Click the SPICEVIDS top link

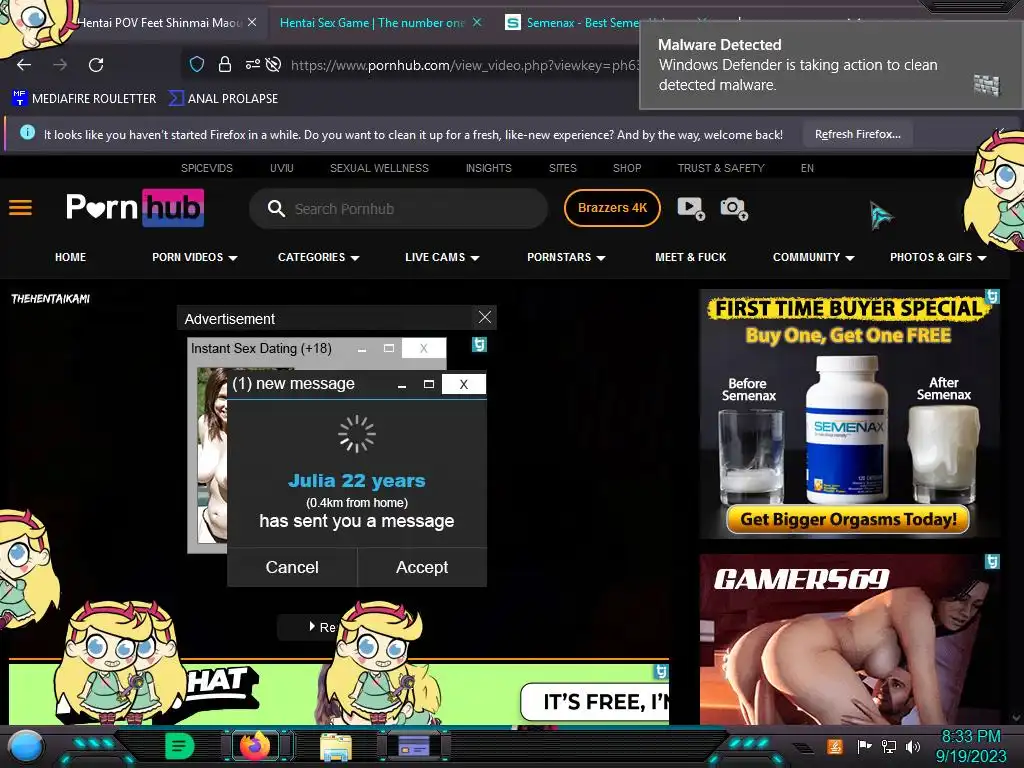click(x=207, y=168)
